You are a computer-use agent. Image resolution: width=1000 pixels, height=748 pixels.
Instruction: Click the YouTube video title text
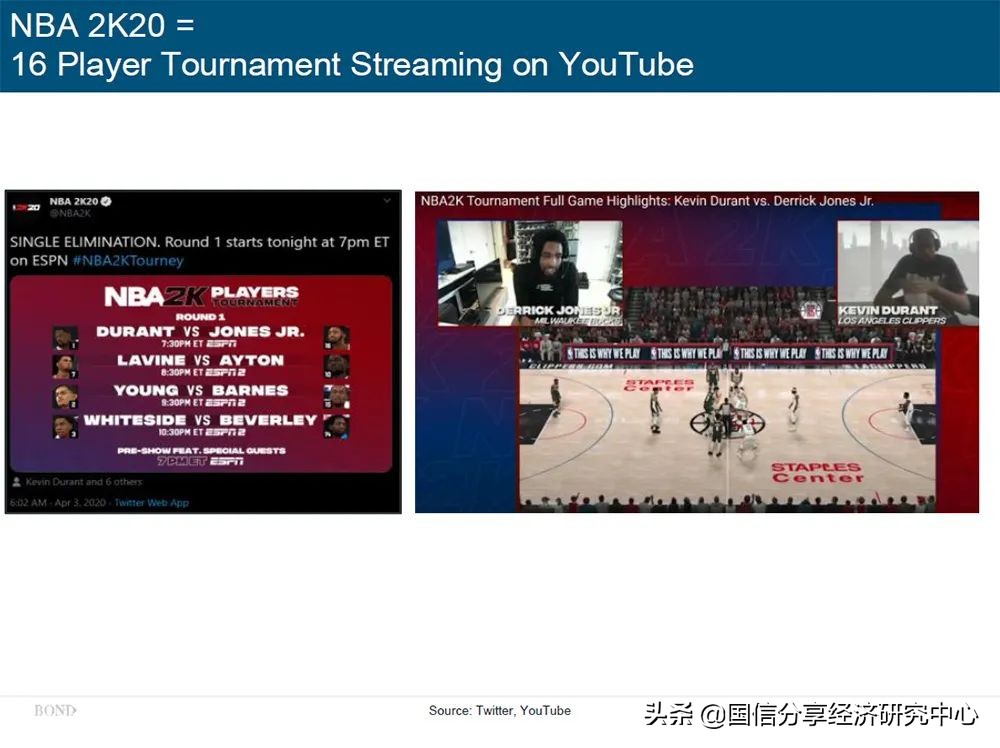point(647,201)
